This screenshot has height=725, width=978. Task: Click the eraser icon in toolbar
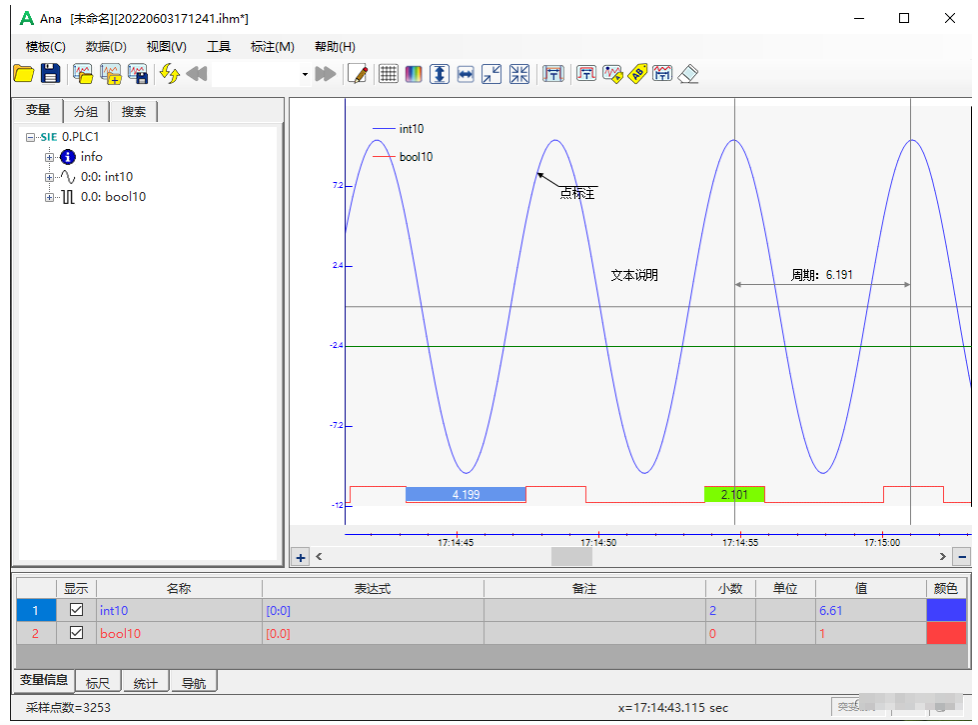click(x=688, y=74)
